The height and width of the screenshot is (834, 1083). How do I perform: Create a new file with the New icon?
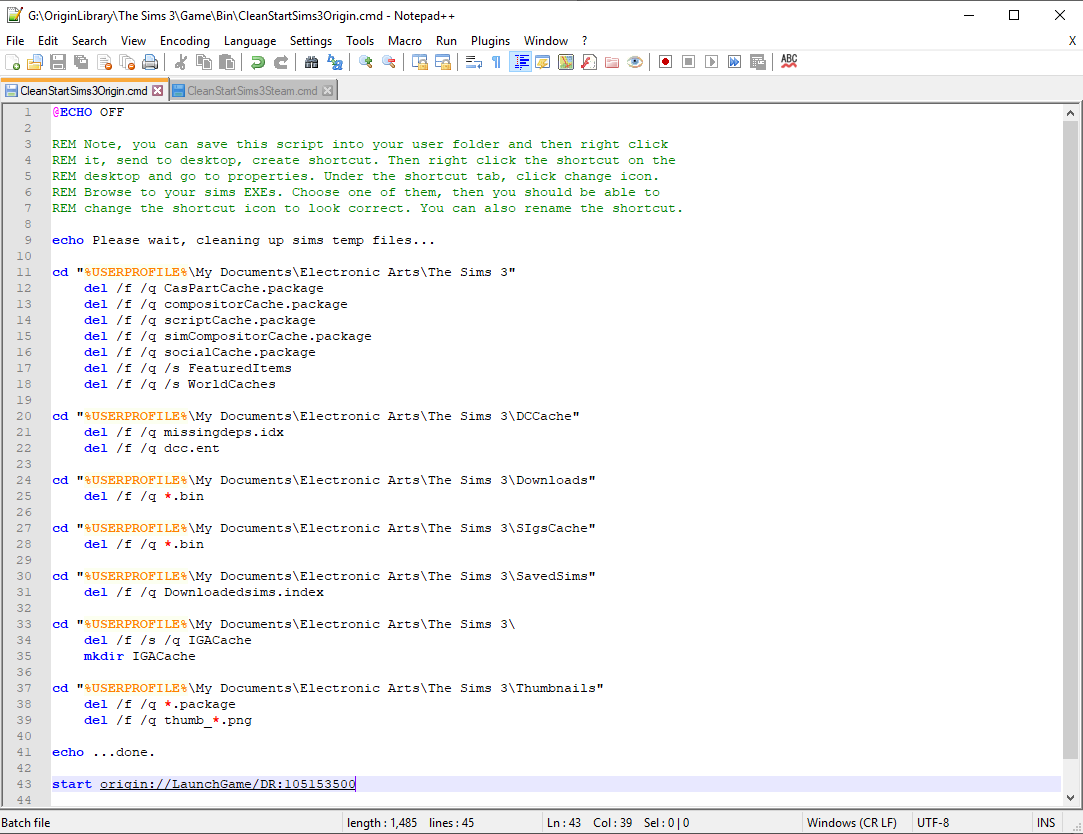point(12,62)
